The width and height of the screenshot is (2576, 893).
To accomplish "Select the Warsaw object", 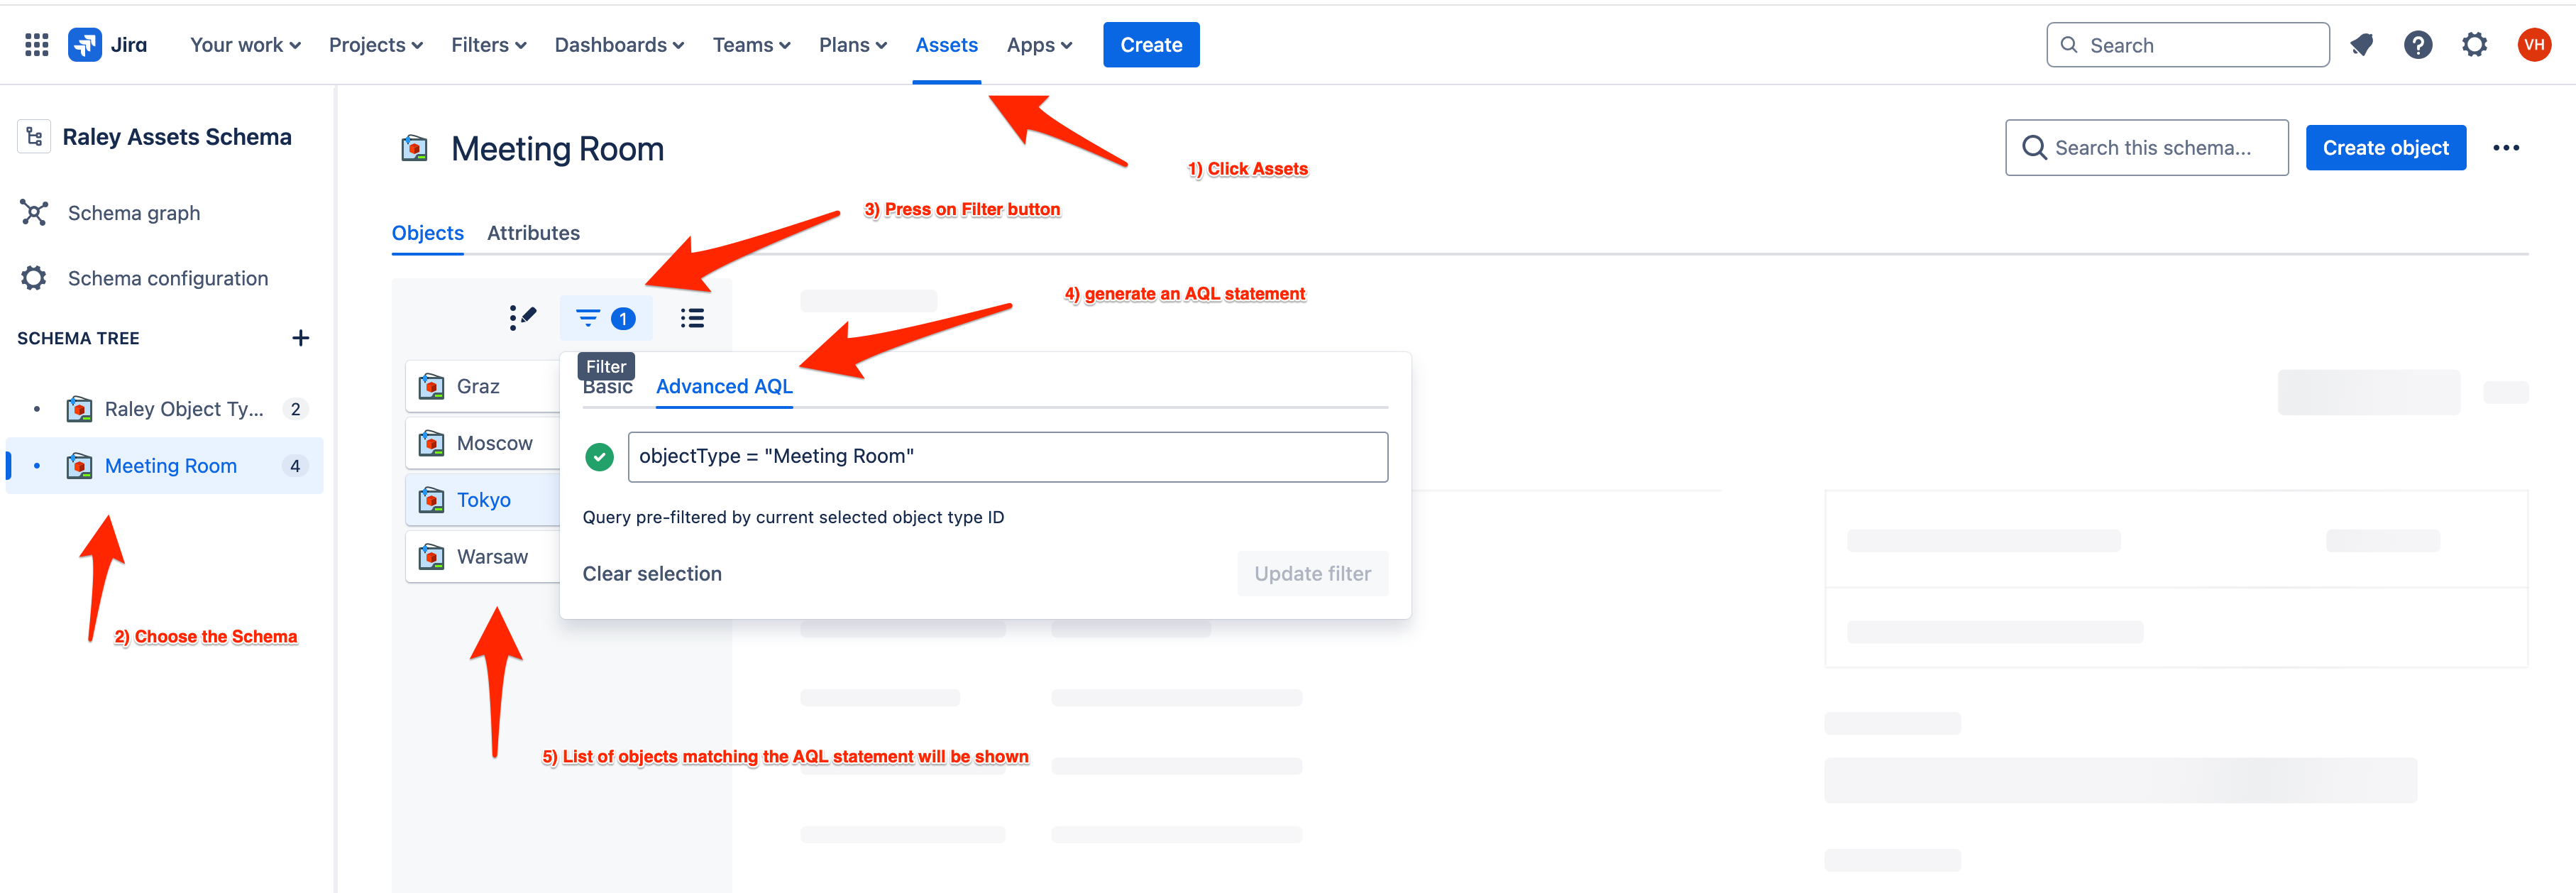I will (x=483, y=557).
